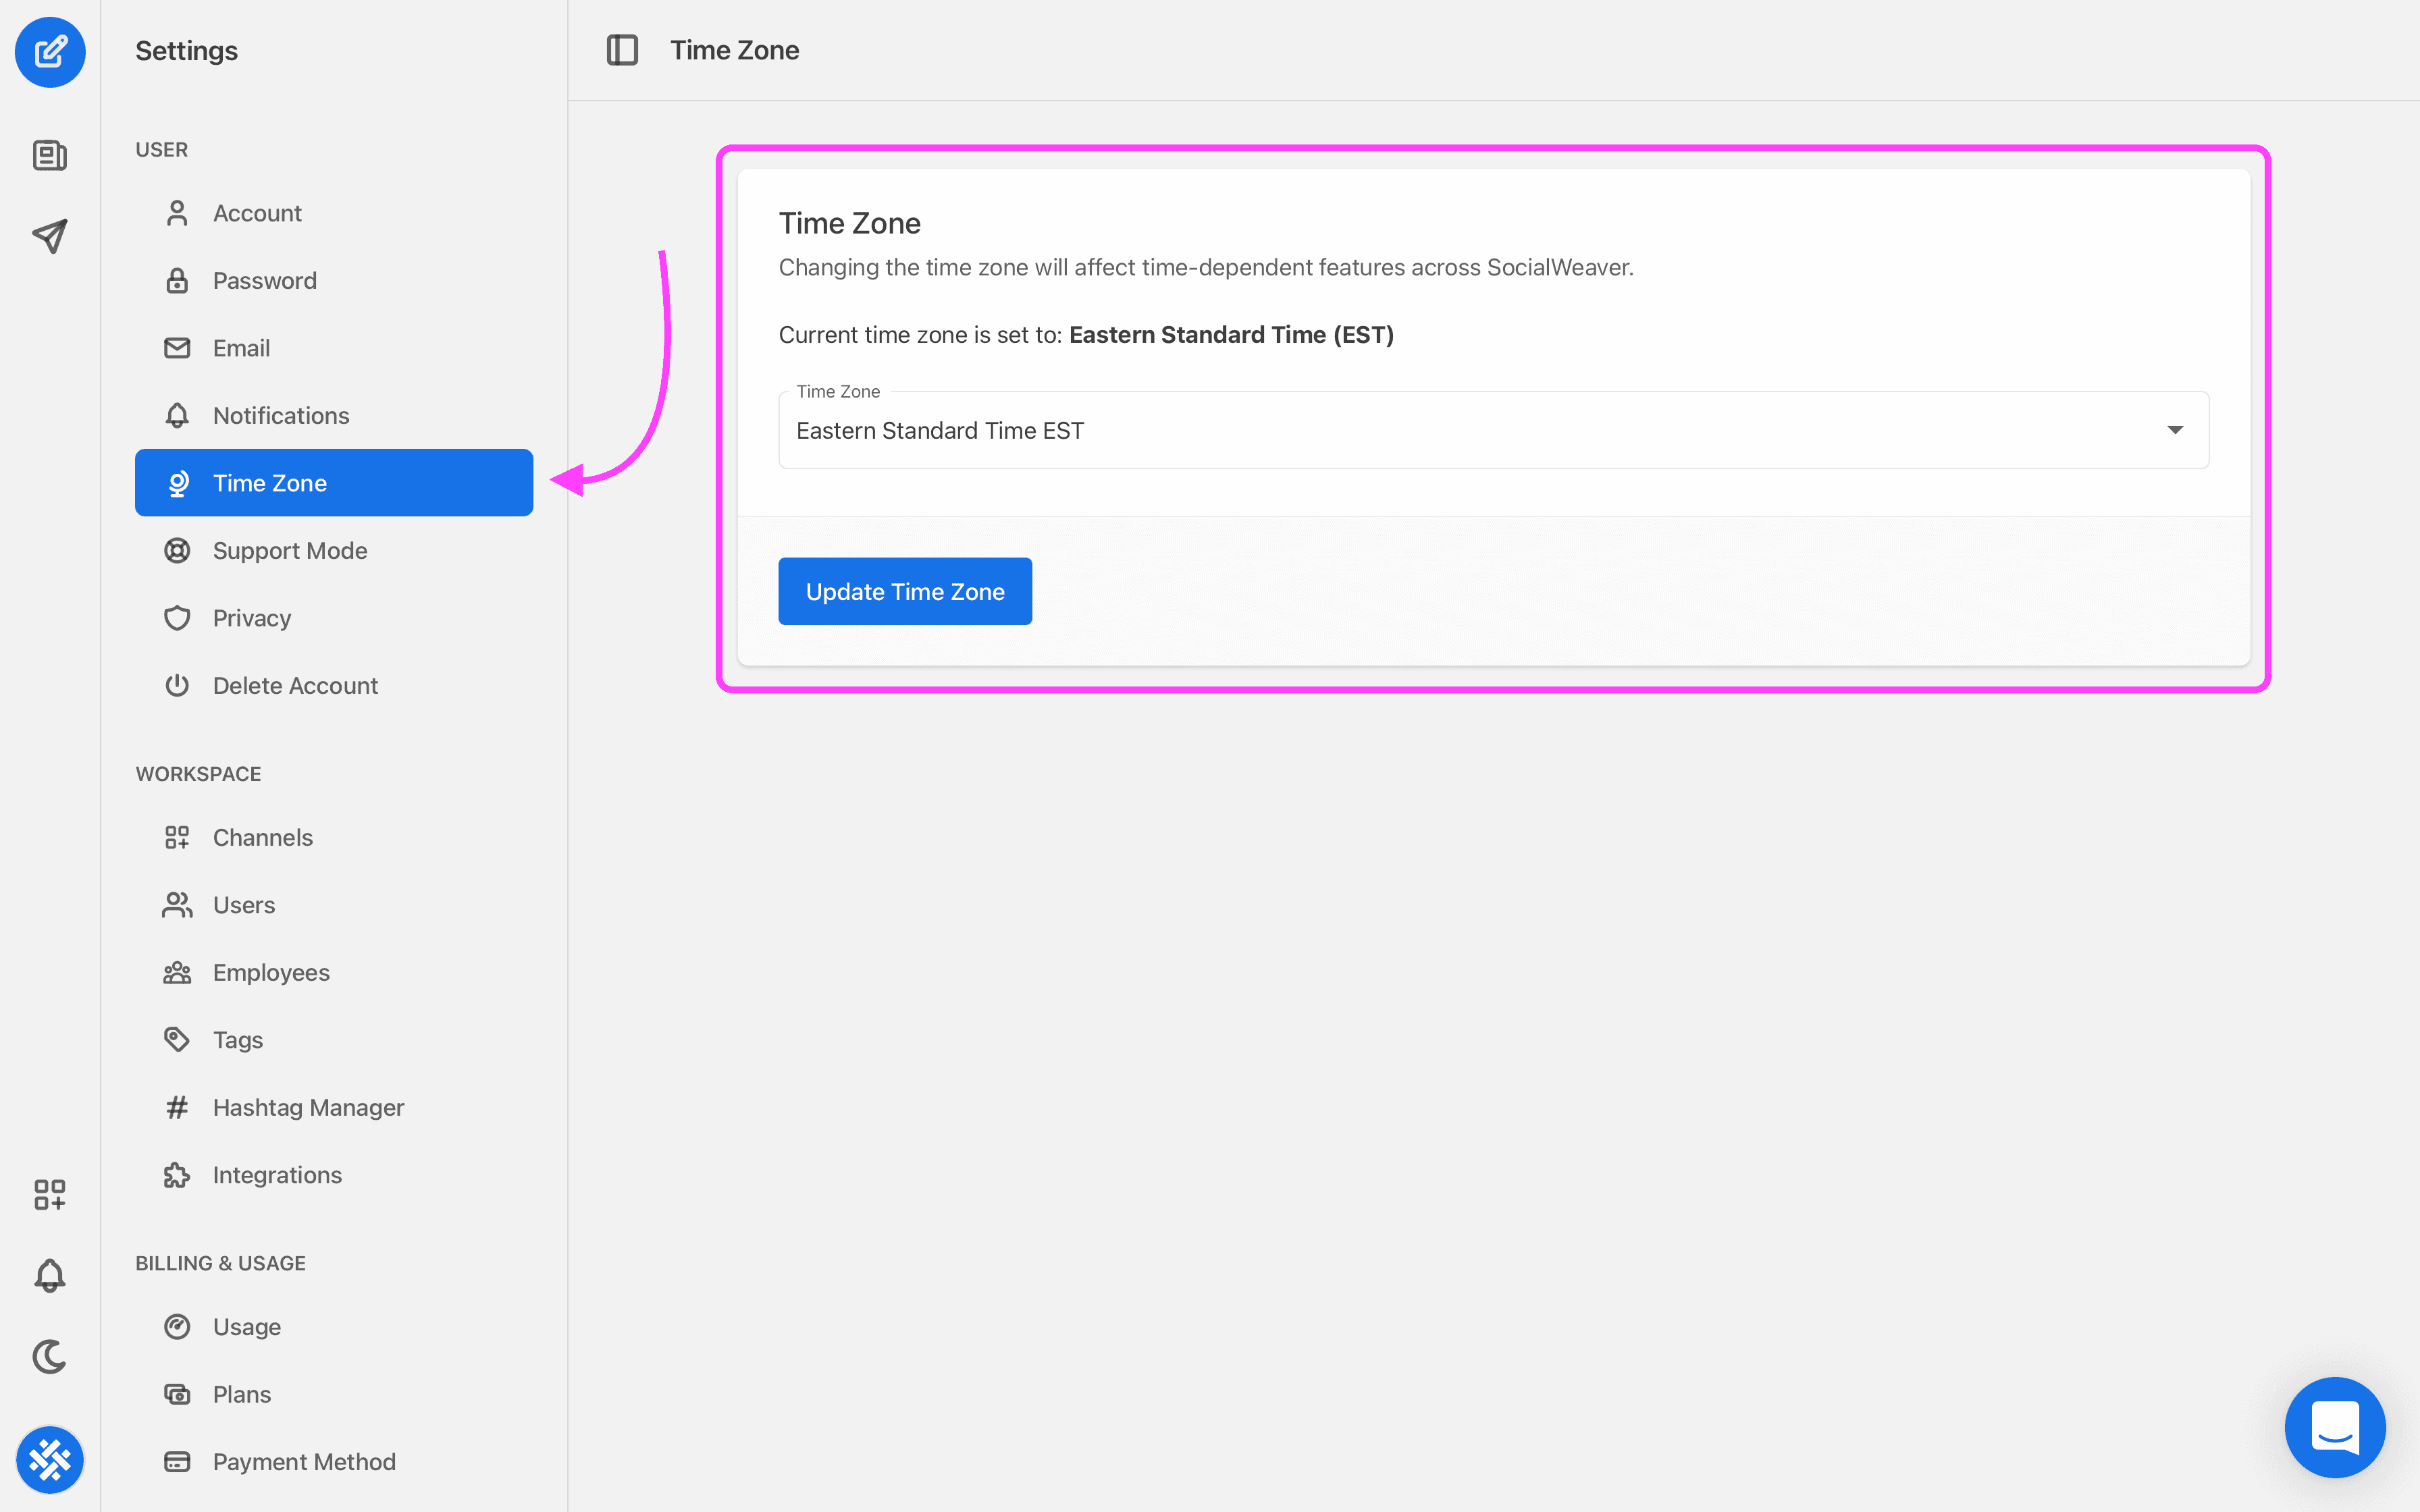Select the send/publish icon in sidebar
This screenshot has width=2420, height=1512.
click(x=51, y=235)
